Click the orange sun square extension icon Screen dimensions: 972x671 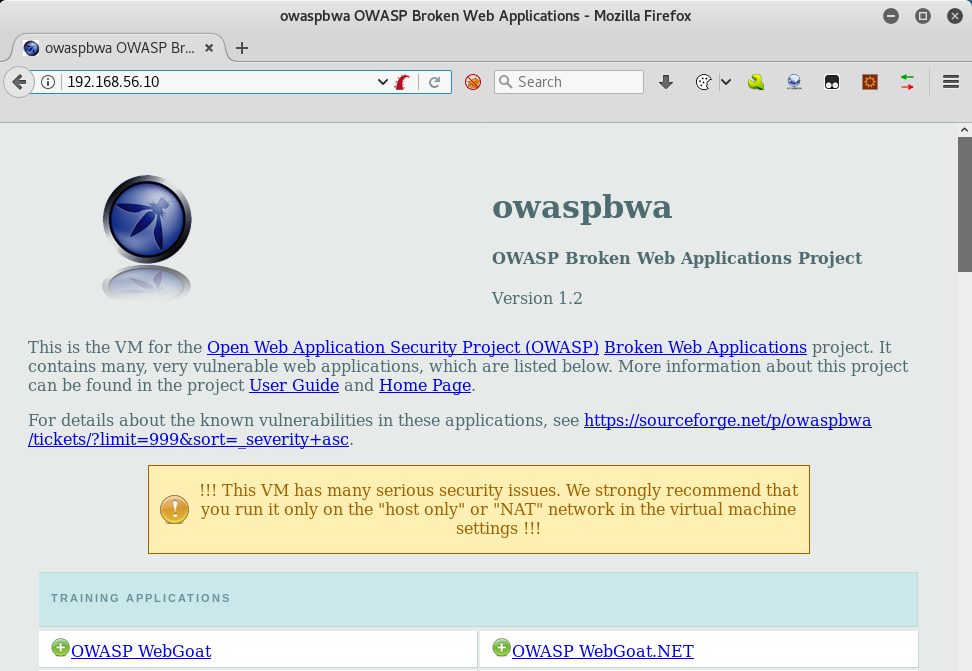[870, 82]
